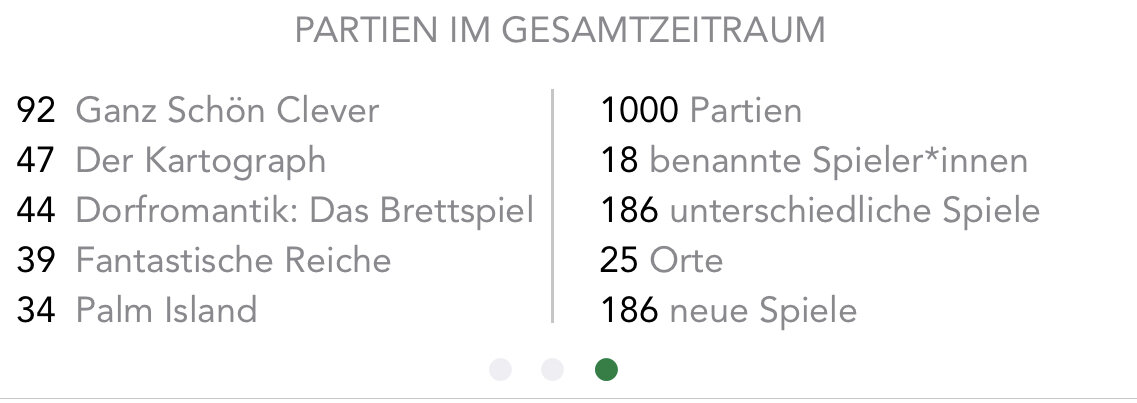Click the neue Spiele statistic
Image resolution: width=1137 pixels, height=403 pixels.
(x=763, y=310)
